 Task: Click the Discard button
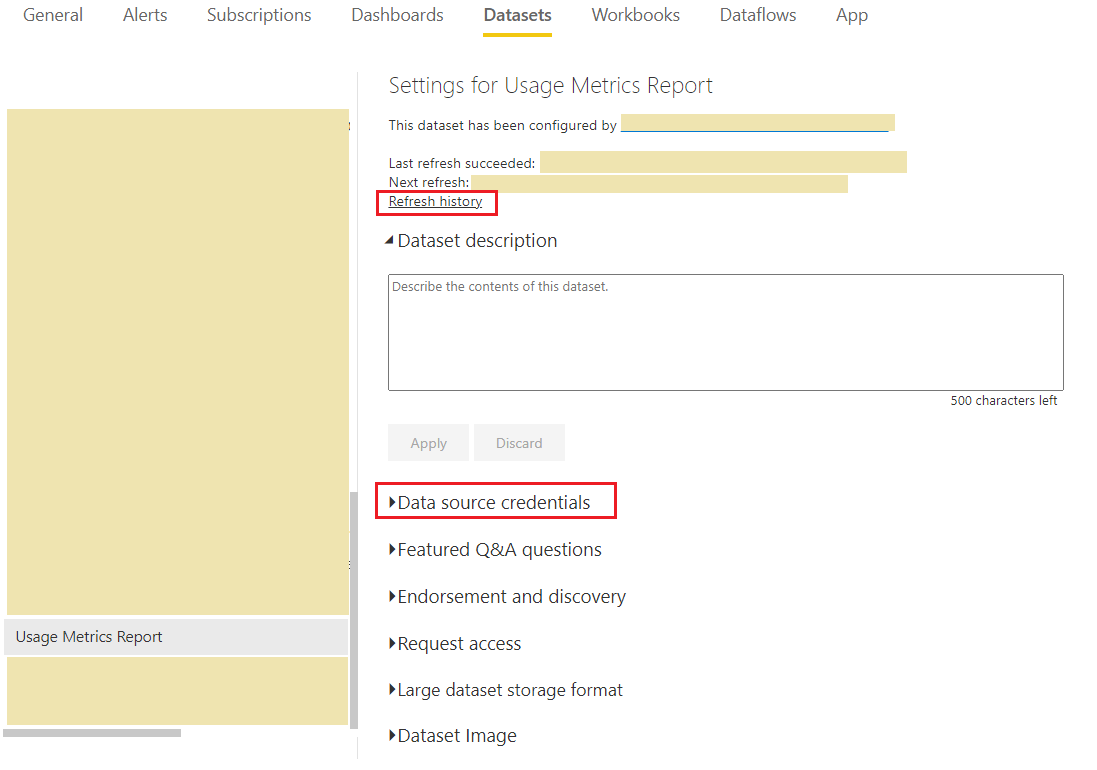point(519,443)
